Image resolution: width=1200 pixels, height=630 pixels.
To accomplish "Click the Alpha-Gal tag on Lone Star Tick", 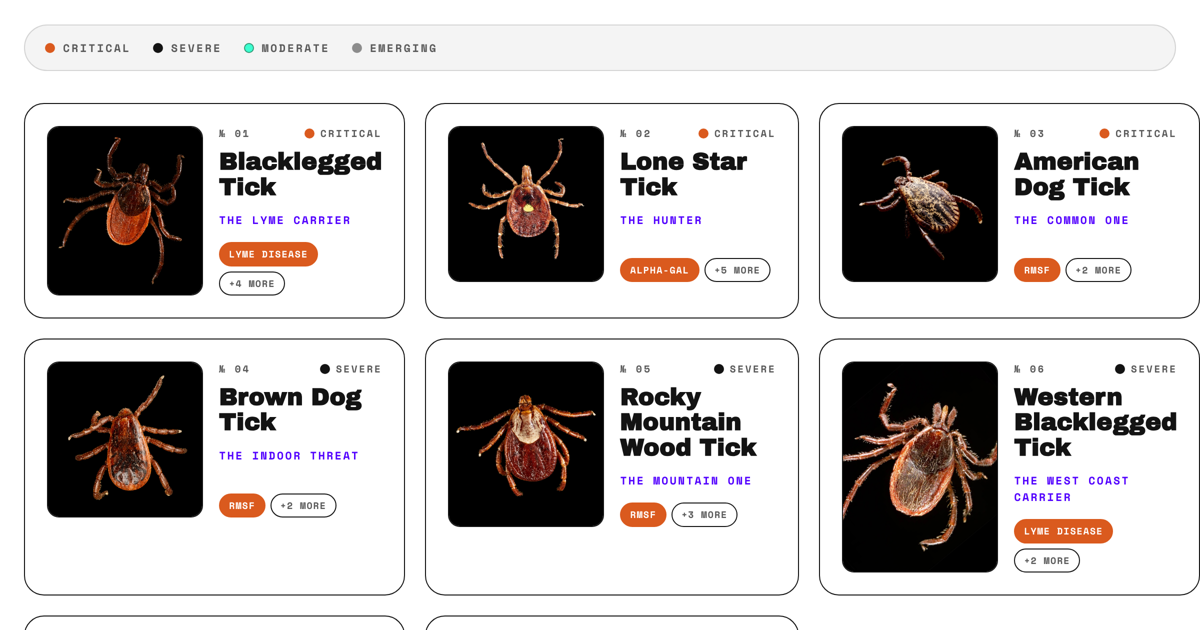I will tap(659, 270).
